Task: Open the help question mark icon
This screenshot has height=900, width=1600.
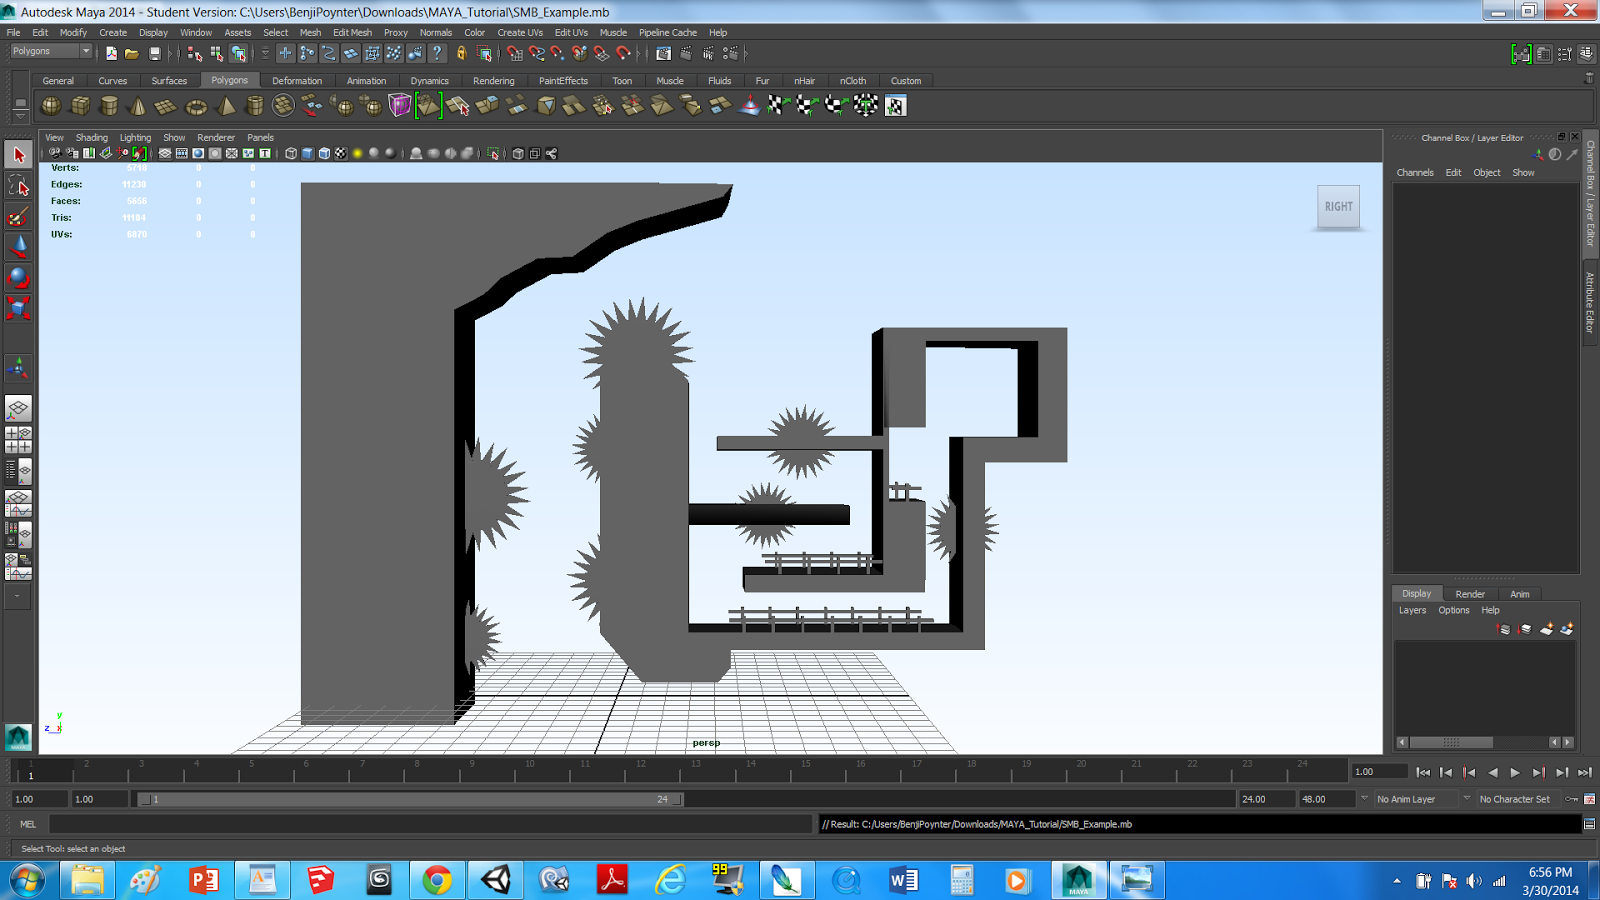Action: click(437, 53)
